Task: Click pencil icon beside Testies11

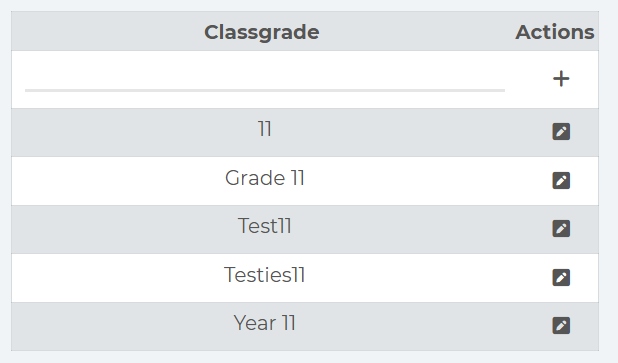Action: [x=561, y=277]
